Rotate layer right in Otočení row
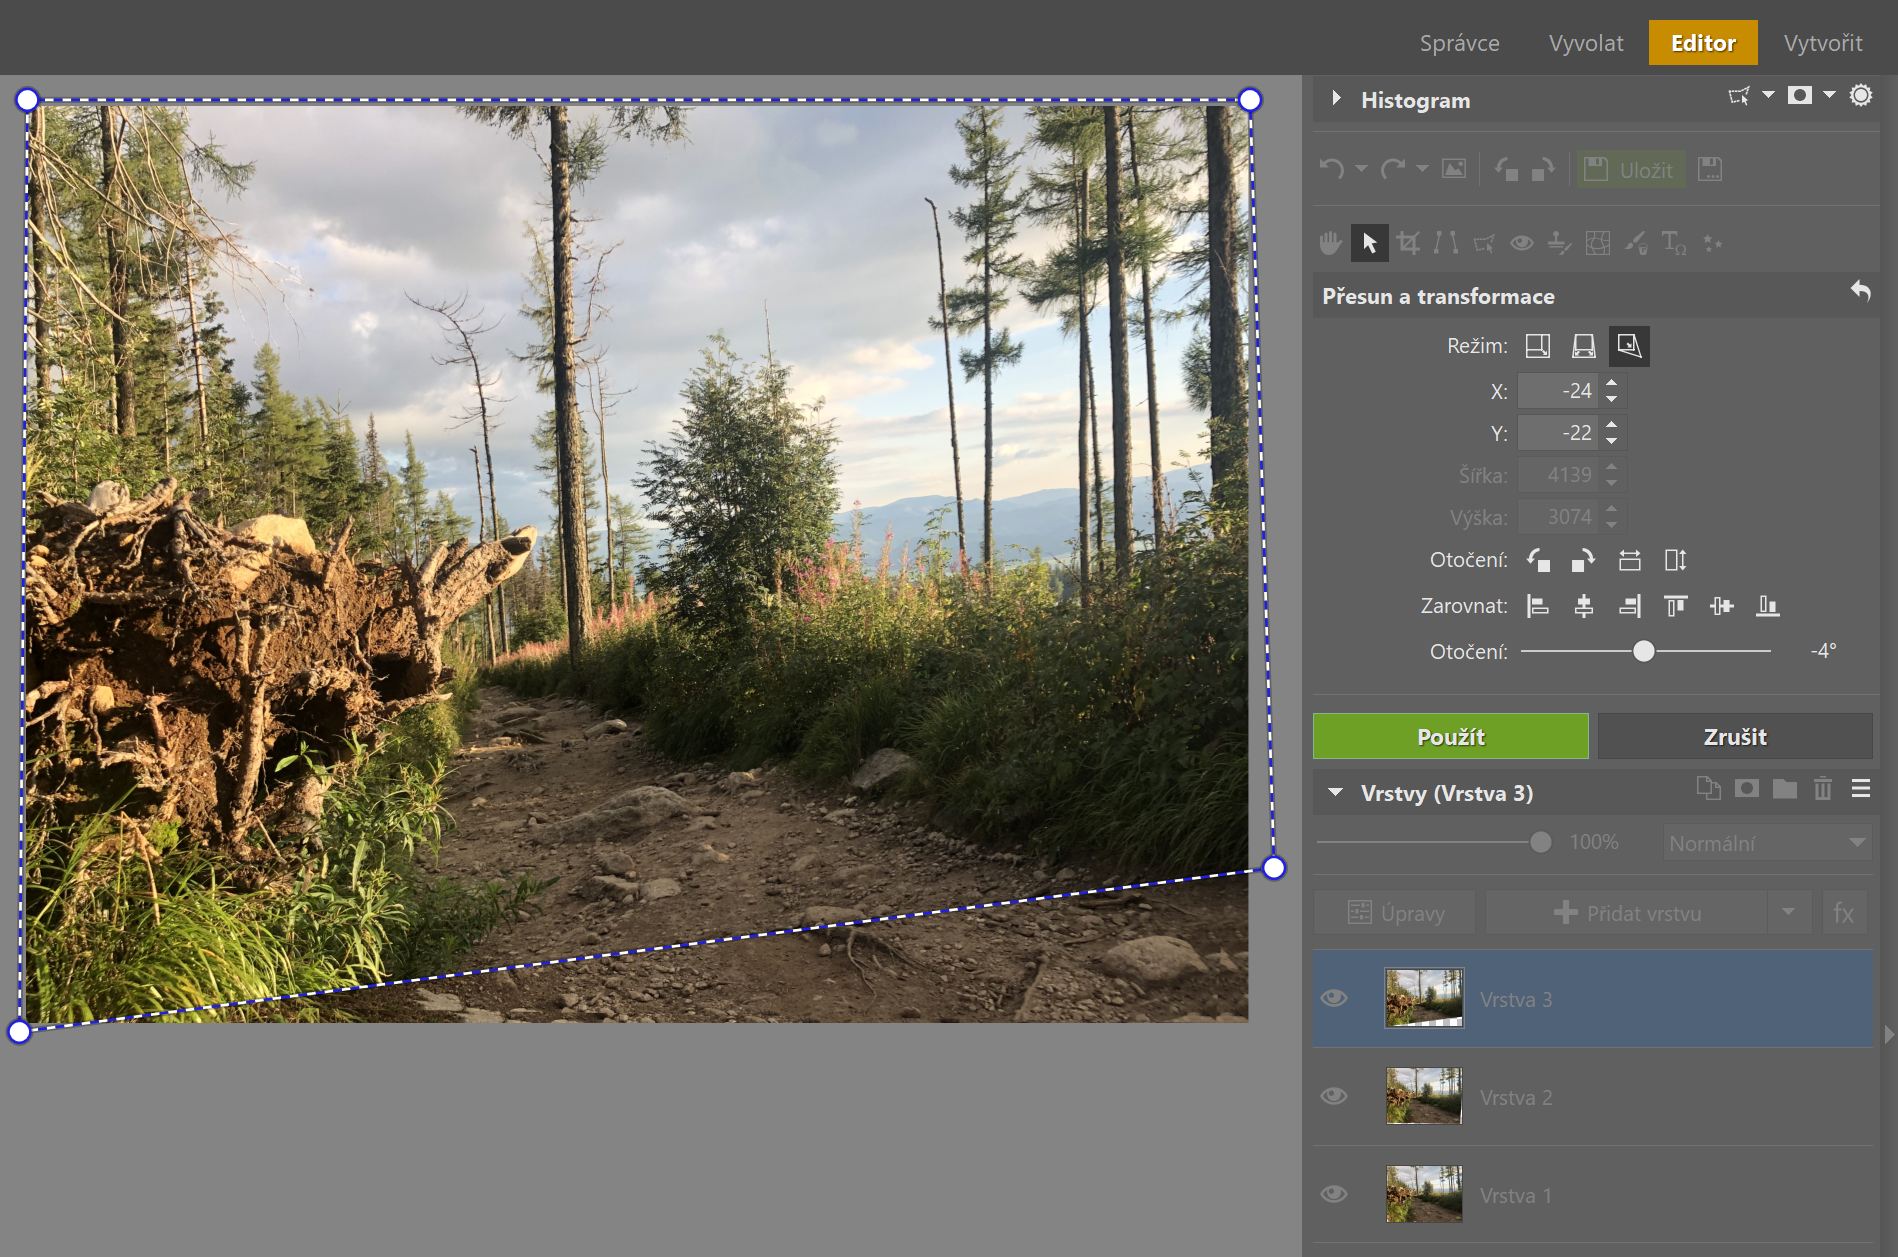The image size is (1898, 1257). [1583, 560]
